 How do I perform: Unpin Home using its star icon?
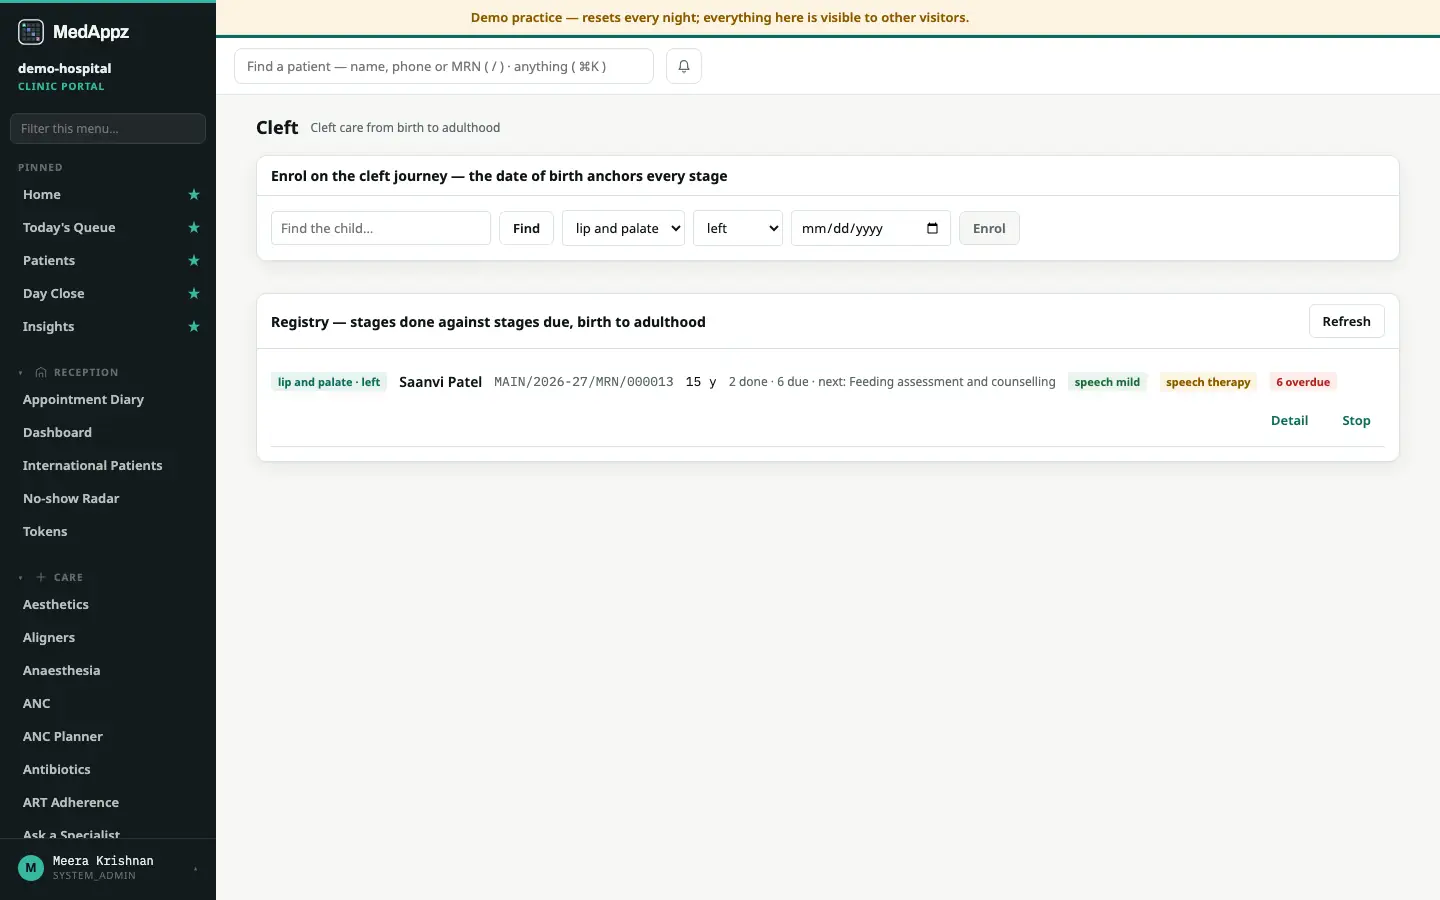(x=194, y=195)
